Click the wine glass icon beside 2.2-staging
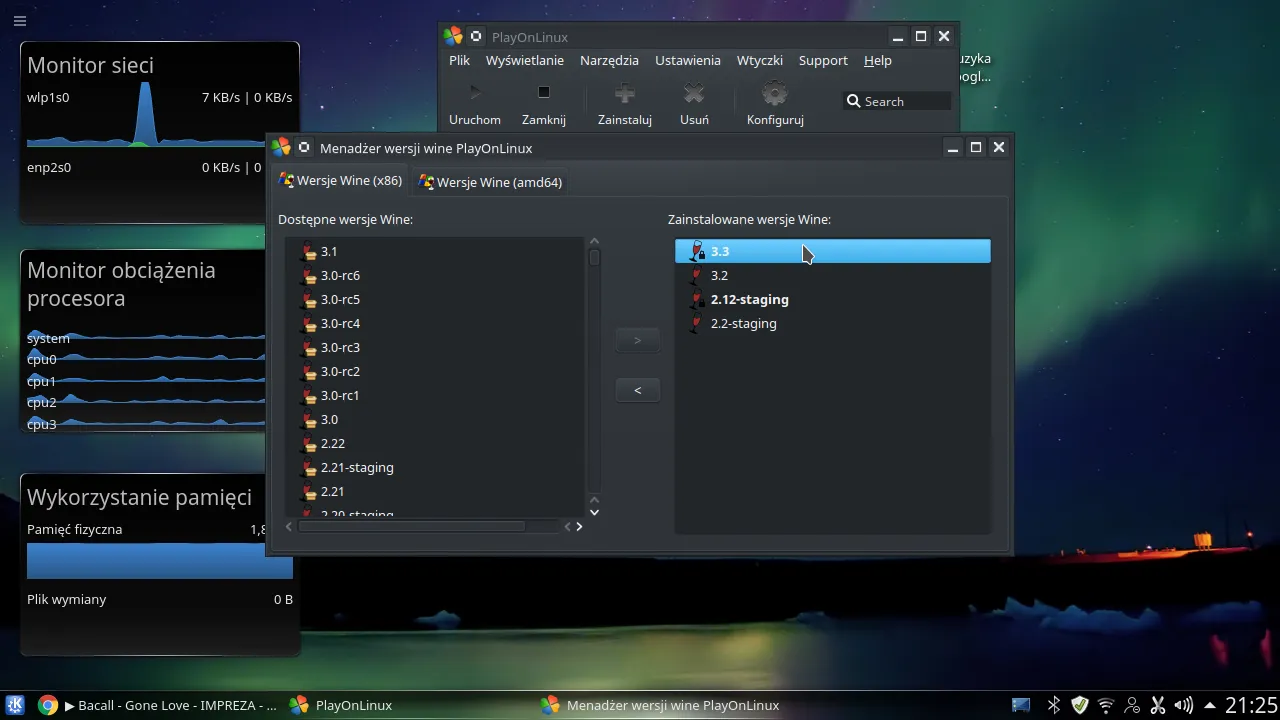This screenshot has width=1280, height=720. (x=697, y=323)
